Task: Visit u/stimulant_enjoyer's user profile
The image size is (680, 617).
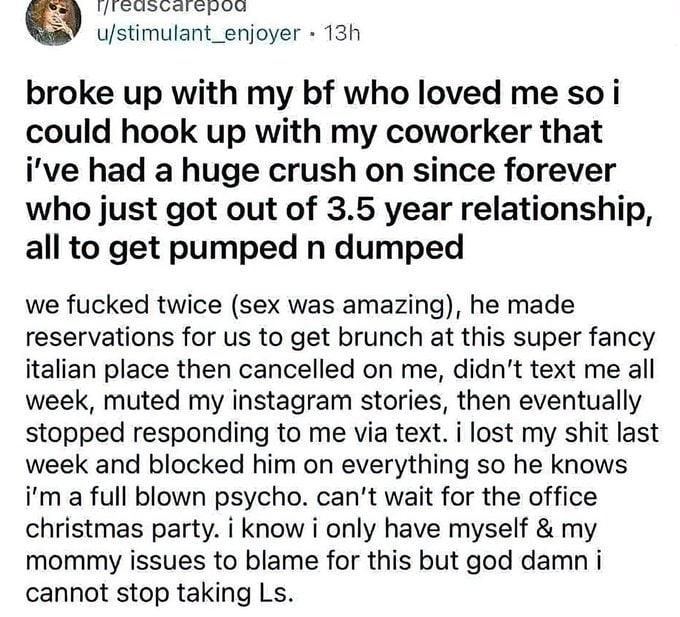Action: (198, 33)
